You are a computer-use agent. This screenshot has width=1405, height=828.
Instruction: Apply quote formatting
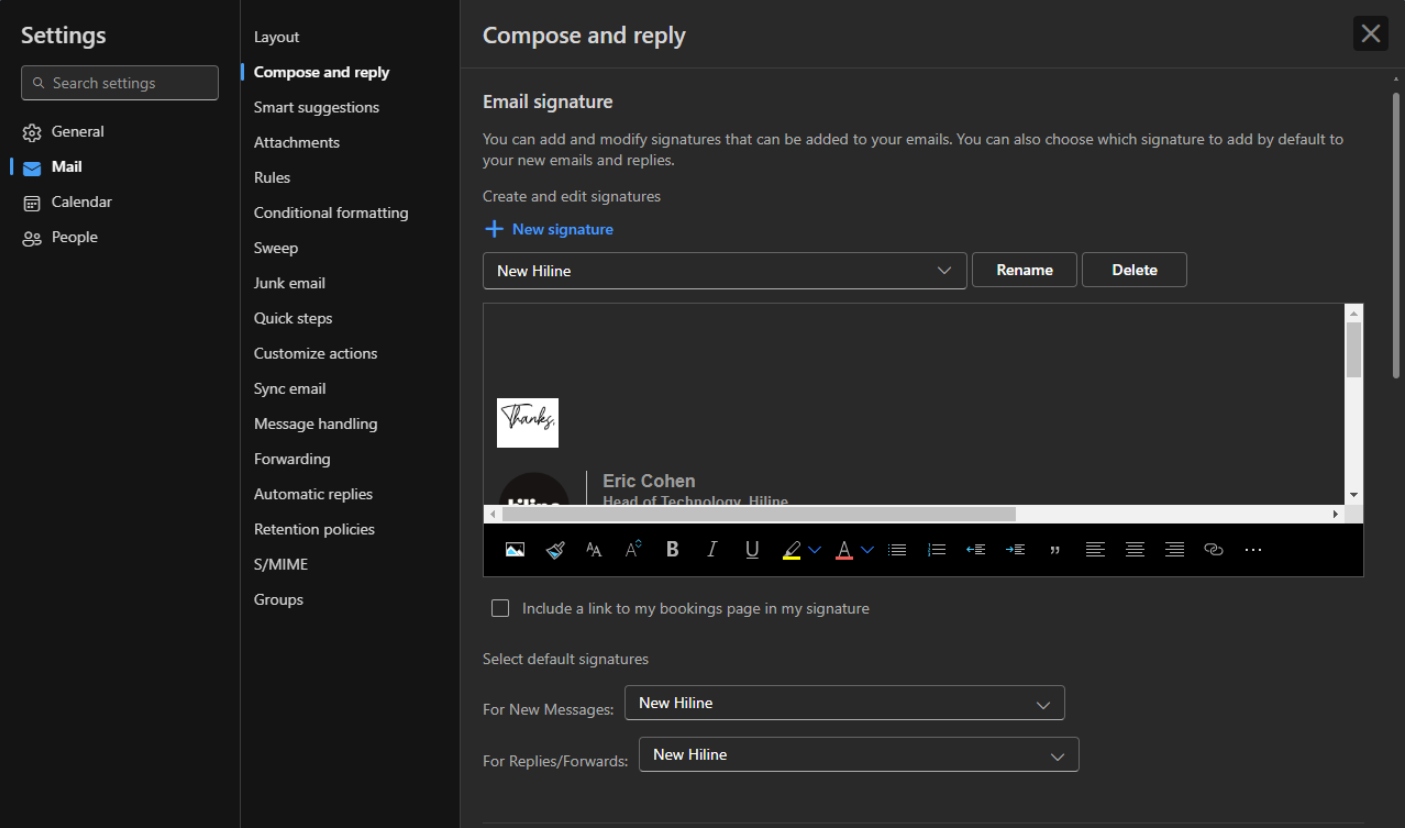(x=1055, y=549)
